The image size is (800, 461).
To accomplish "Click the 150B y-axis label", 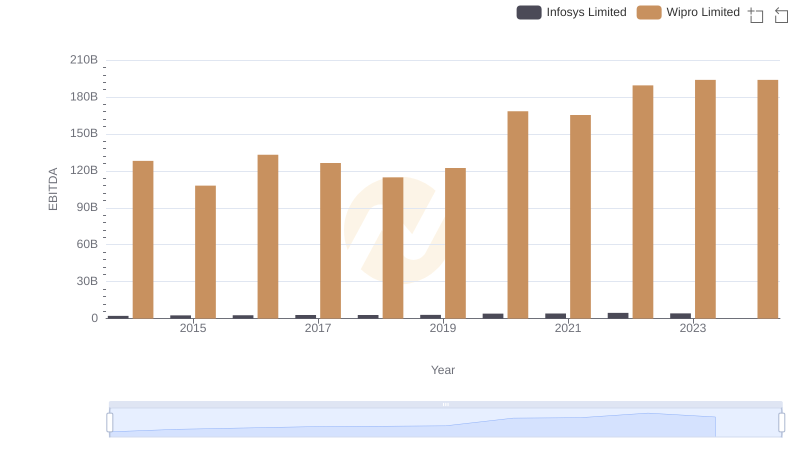I will click(x=84, y=134).
